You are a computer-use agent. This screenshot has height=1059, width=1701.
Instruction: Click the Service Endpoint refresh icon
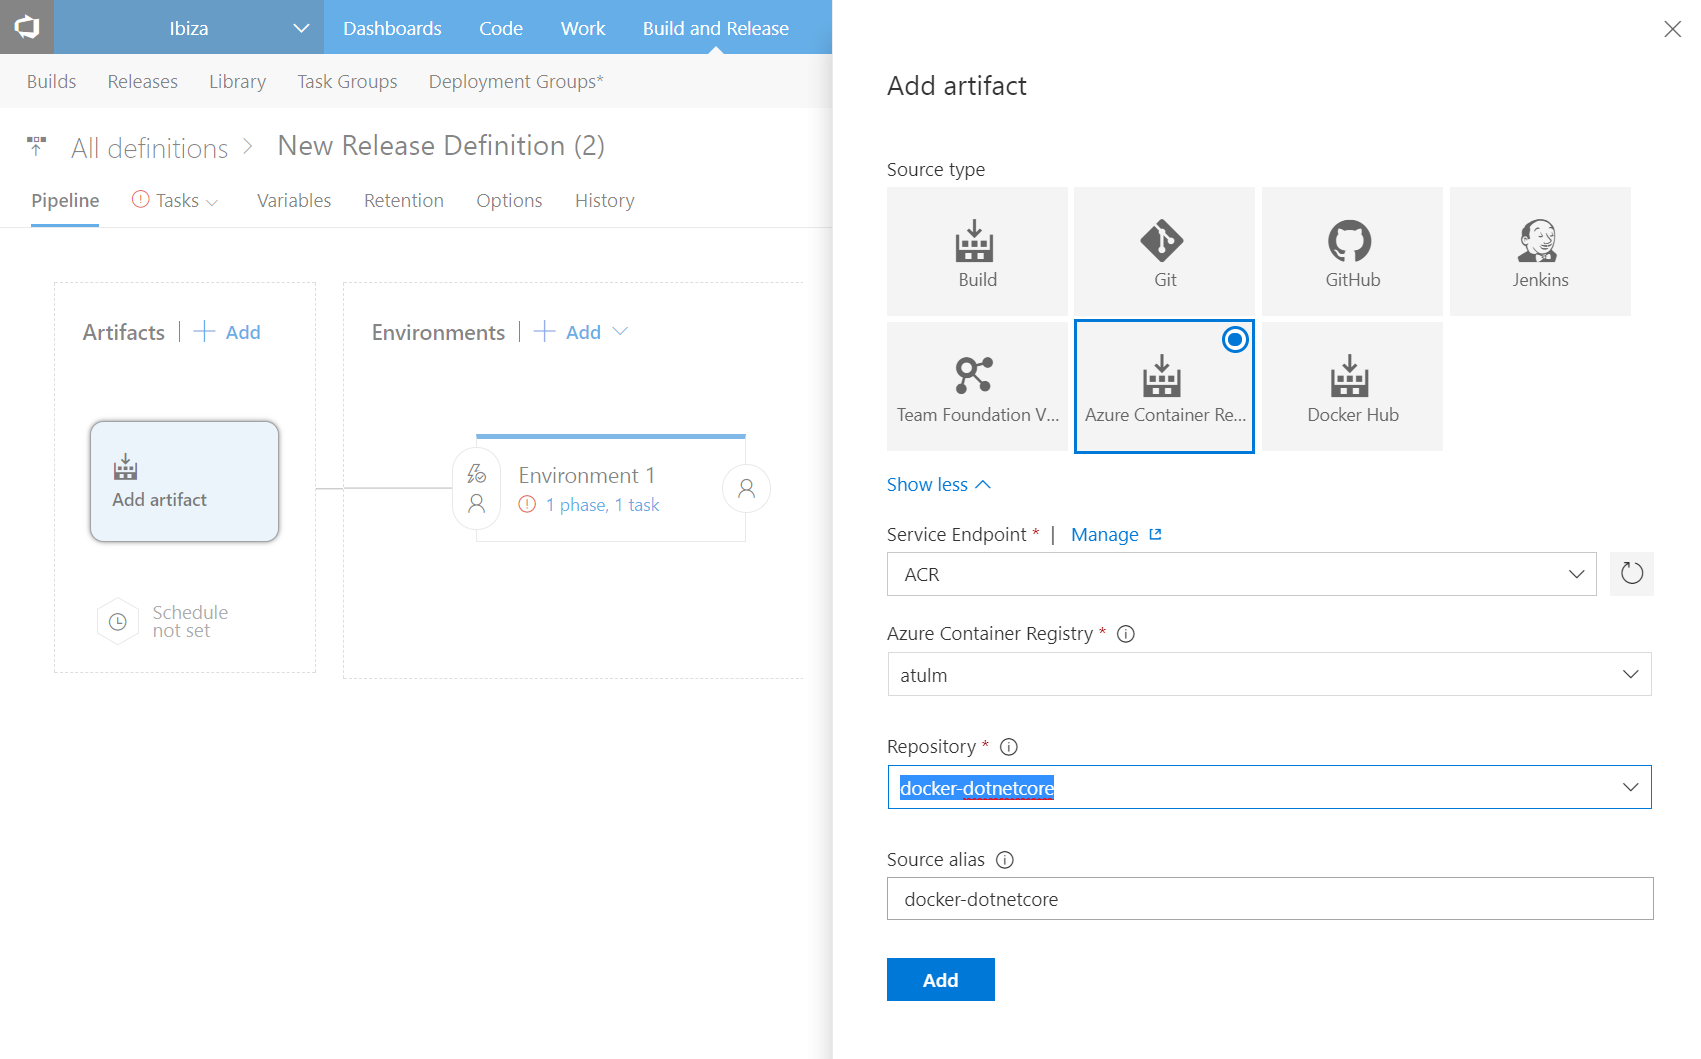point(1631,574)
